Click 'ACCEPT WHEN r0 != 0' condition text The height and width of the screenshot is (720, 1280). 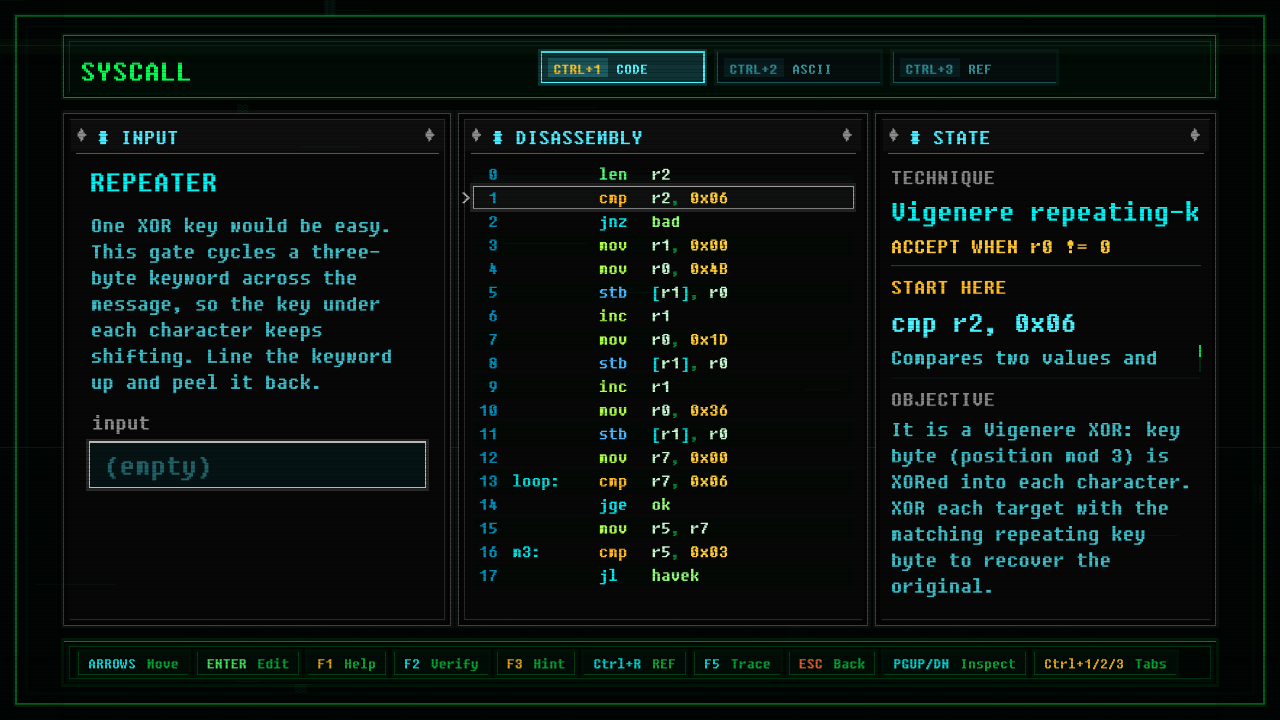point(1000,247)
